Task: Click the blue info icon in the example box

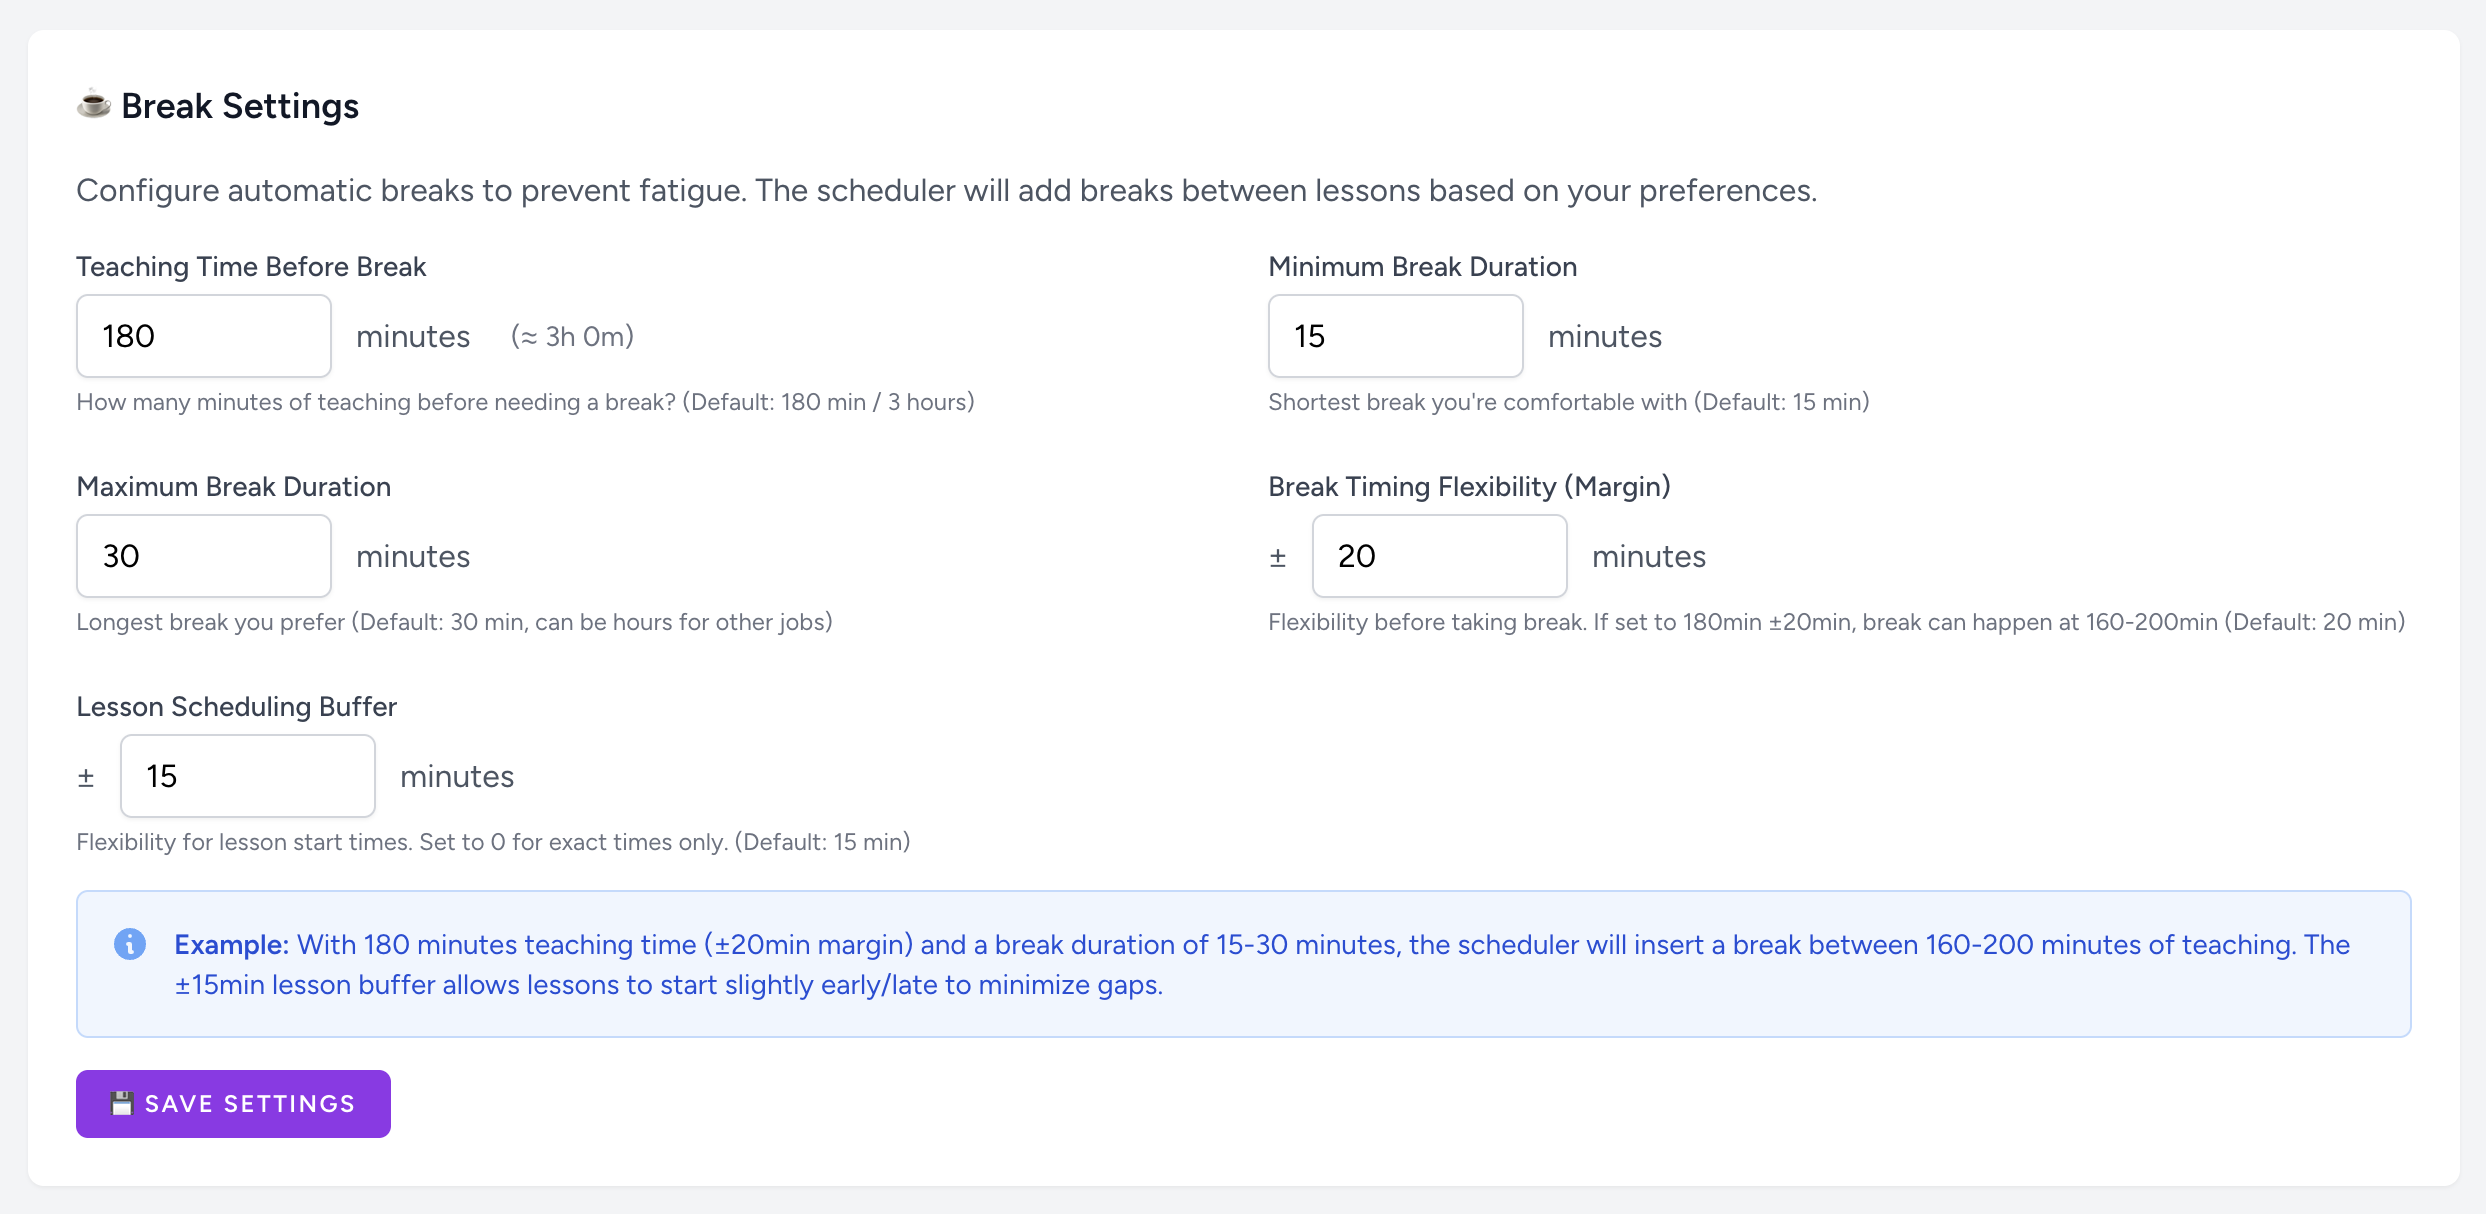Action: click(x=130, y=944)
